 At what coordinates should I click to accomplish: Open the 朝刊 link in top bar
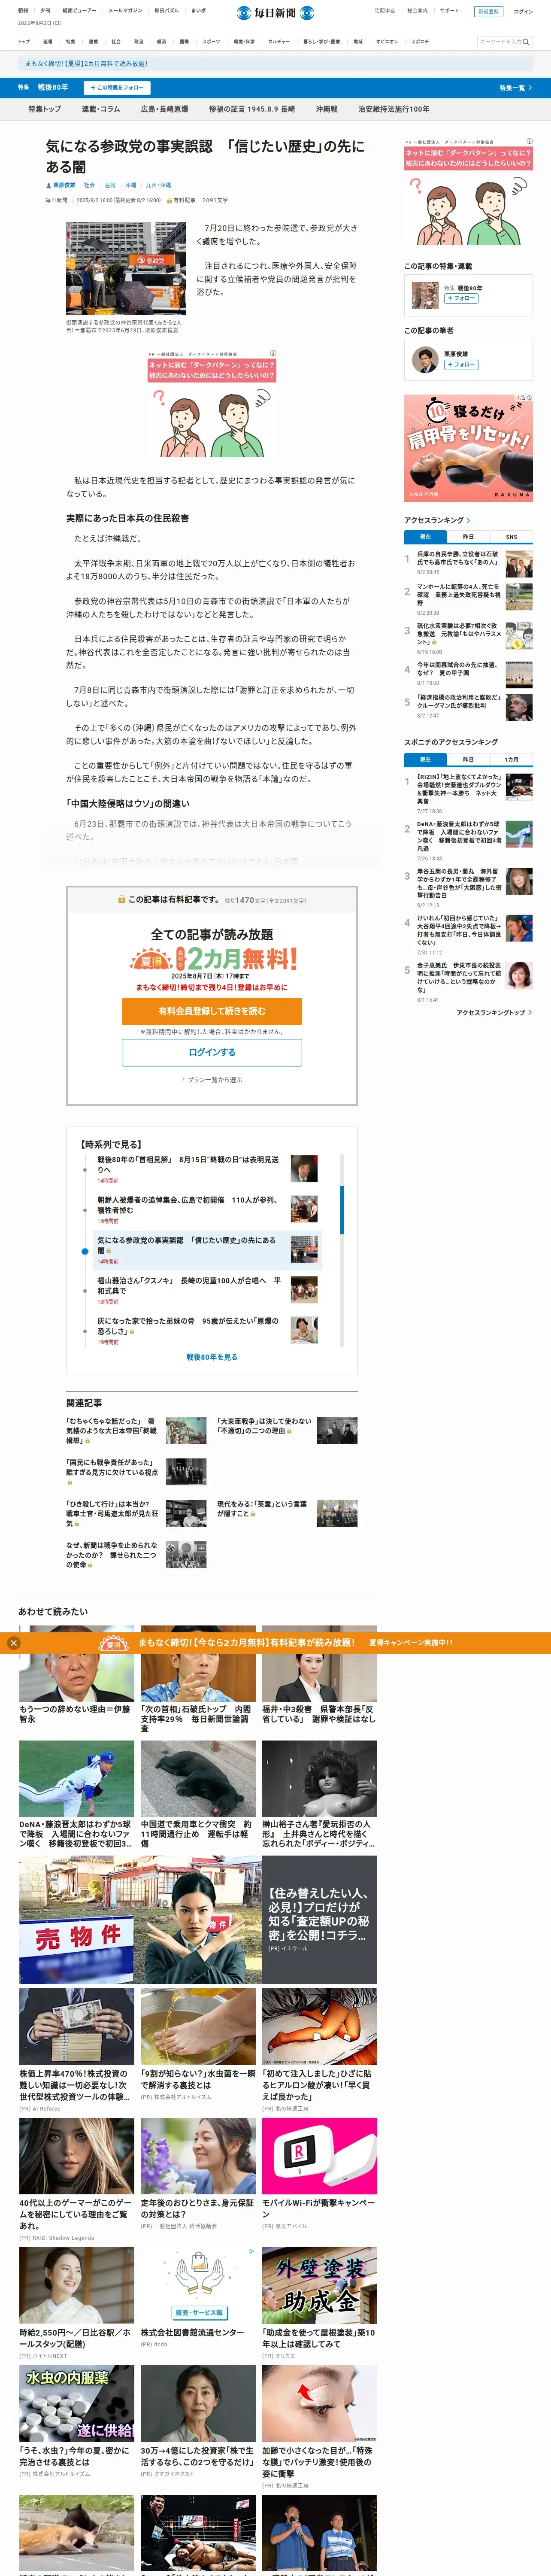[23, 11]
